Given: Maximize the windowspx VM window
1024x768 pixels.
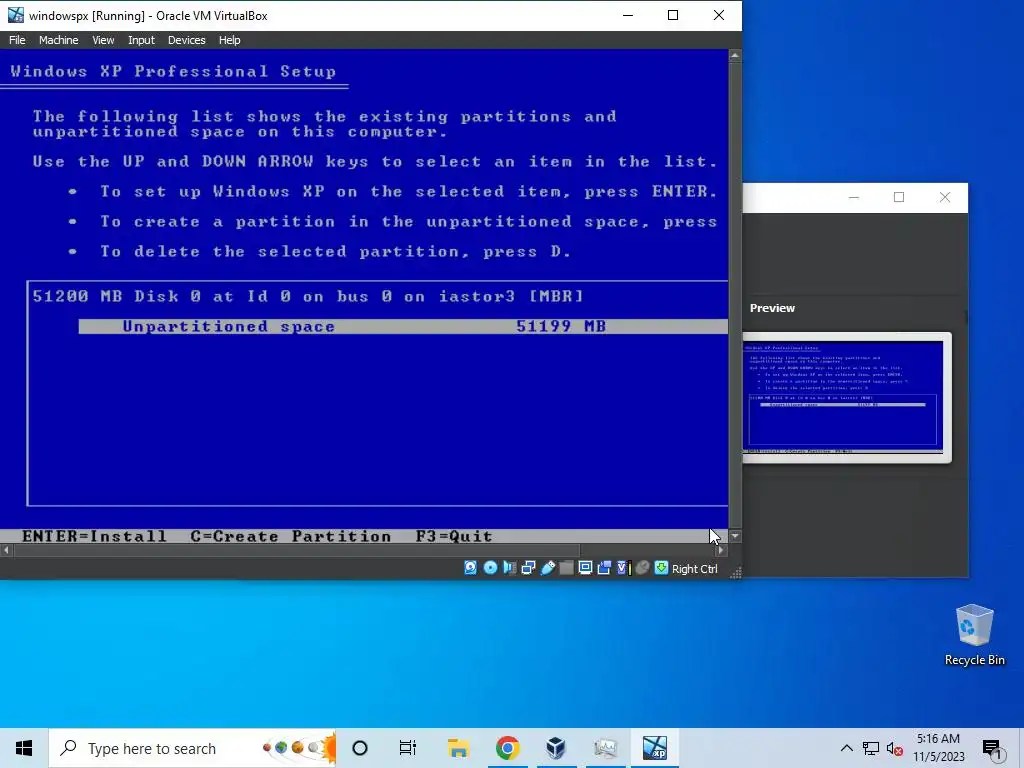Looking at the screenshot, I should (673, 15).
